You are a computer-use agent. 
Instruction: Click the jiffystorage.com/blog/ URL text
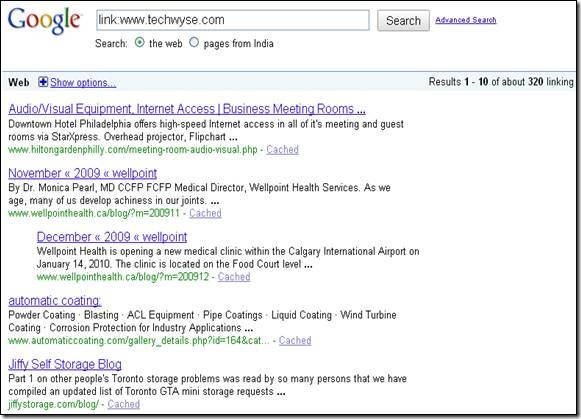pyautogui.click(x=53, y=404)
